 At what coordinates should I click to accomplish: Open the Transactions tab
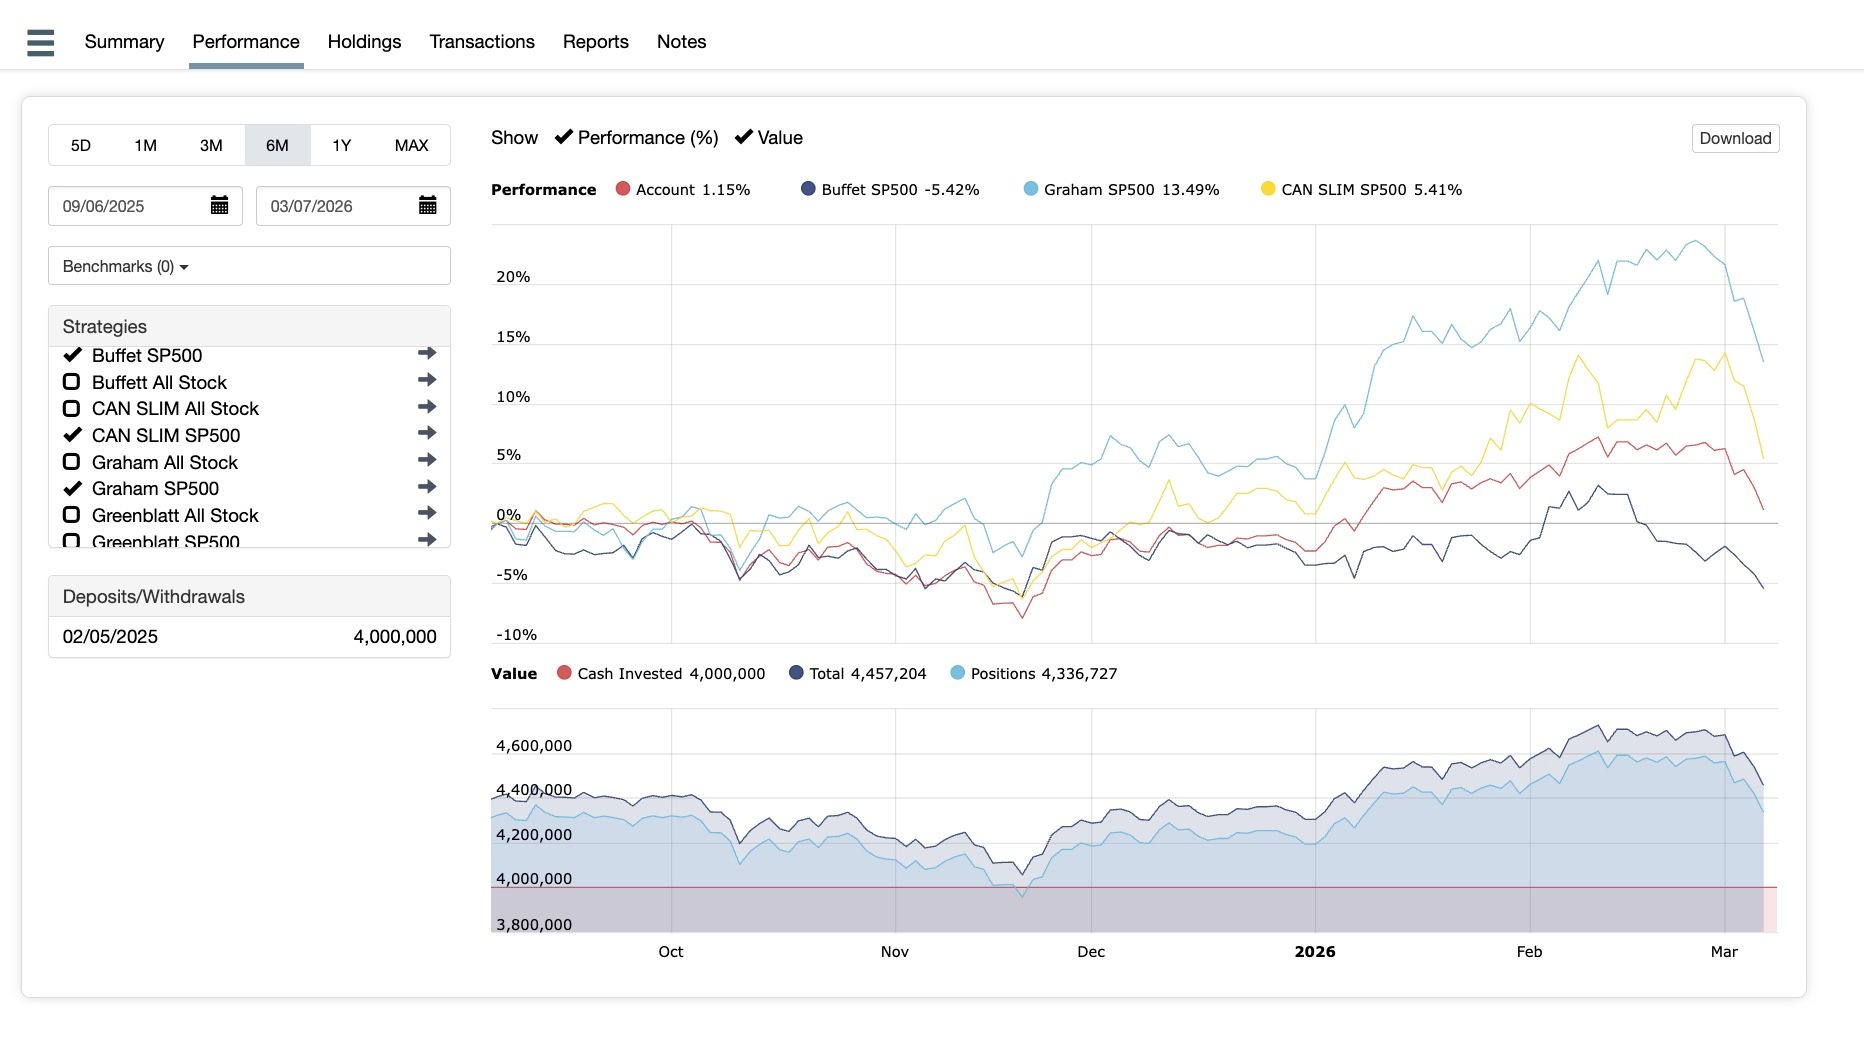point(482,42)
